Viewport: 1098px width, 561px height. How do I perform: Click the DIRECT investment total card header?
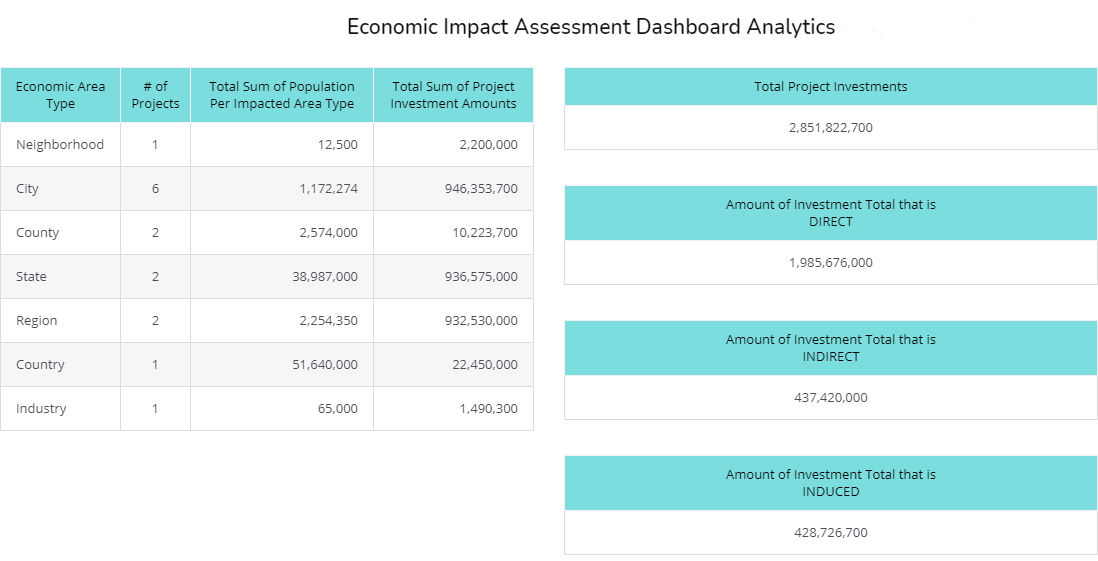pyautogui.click(x=830, y=213)
